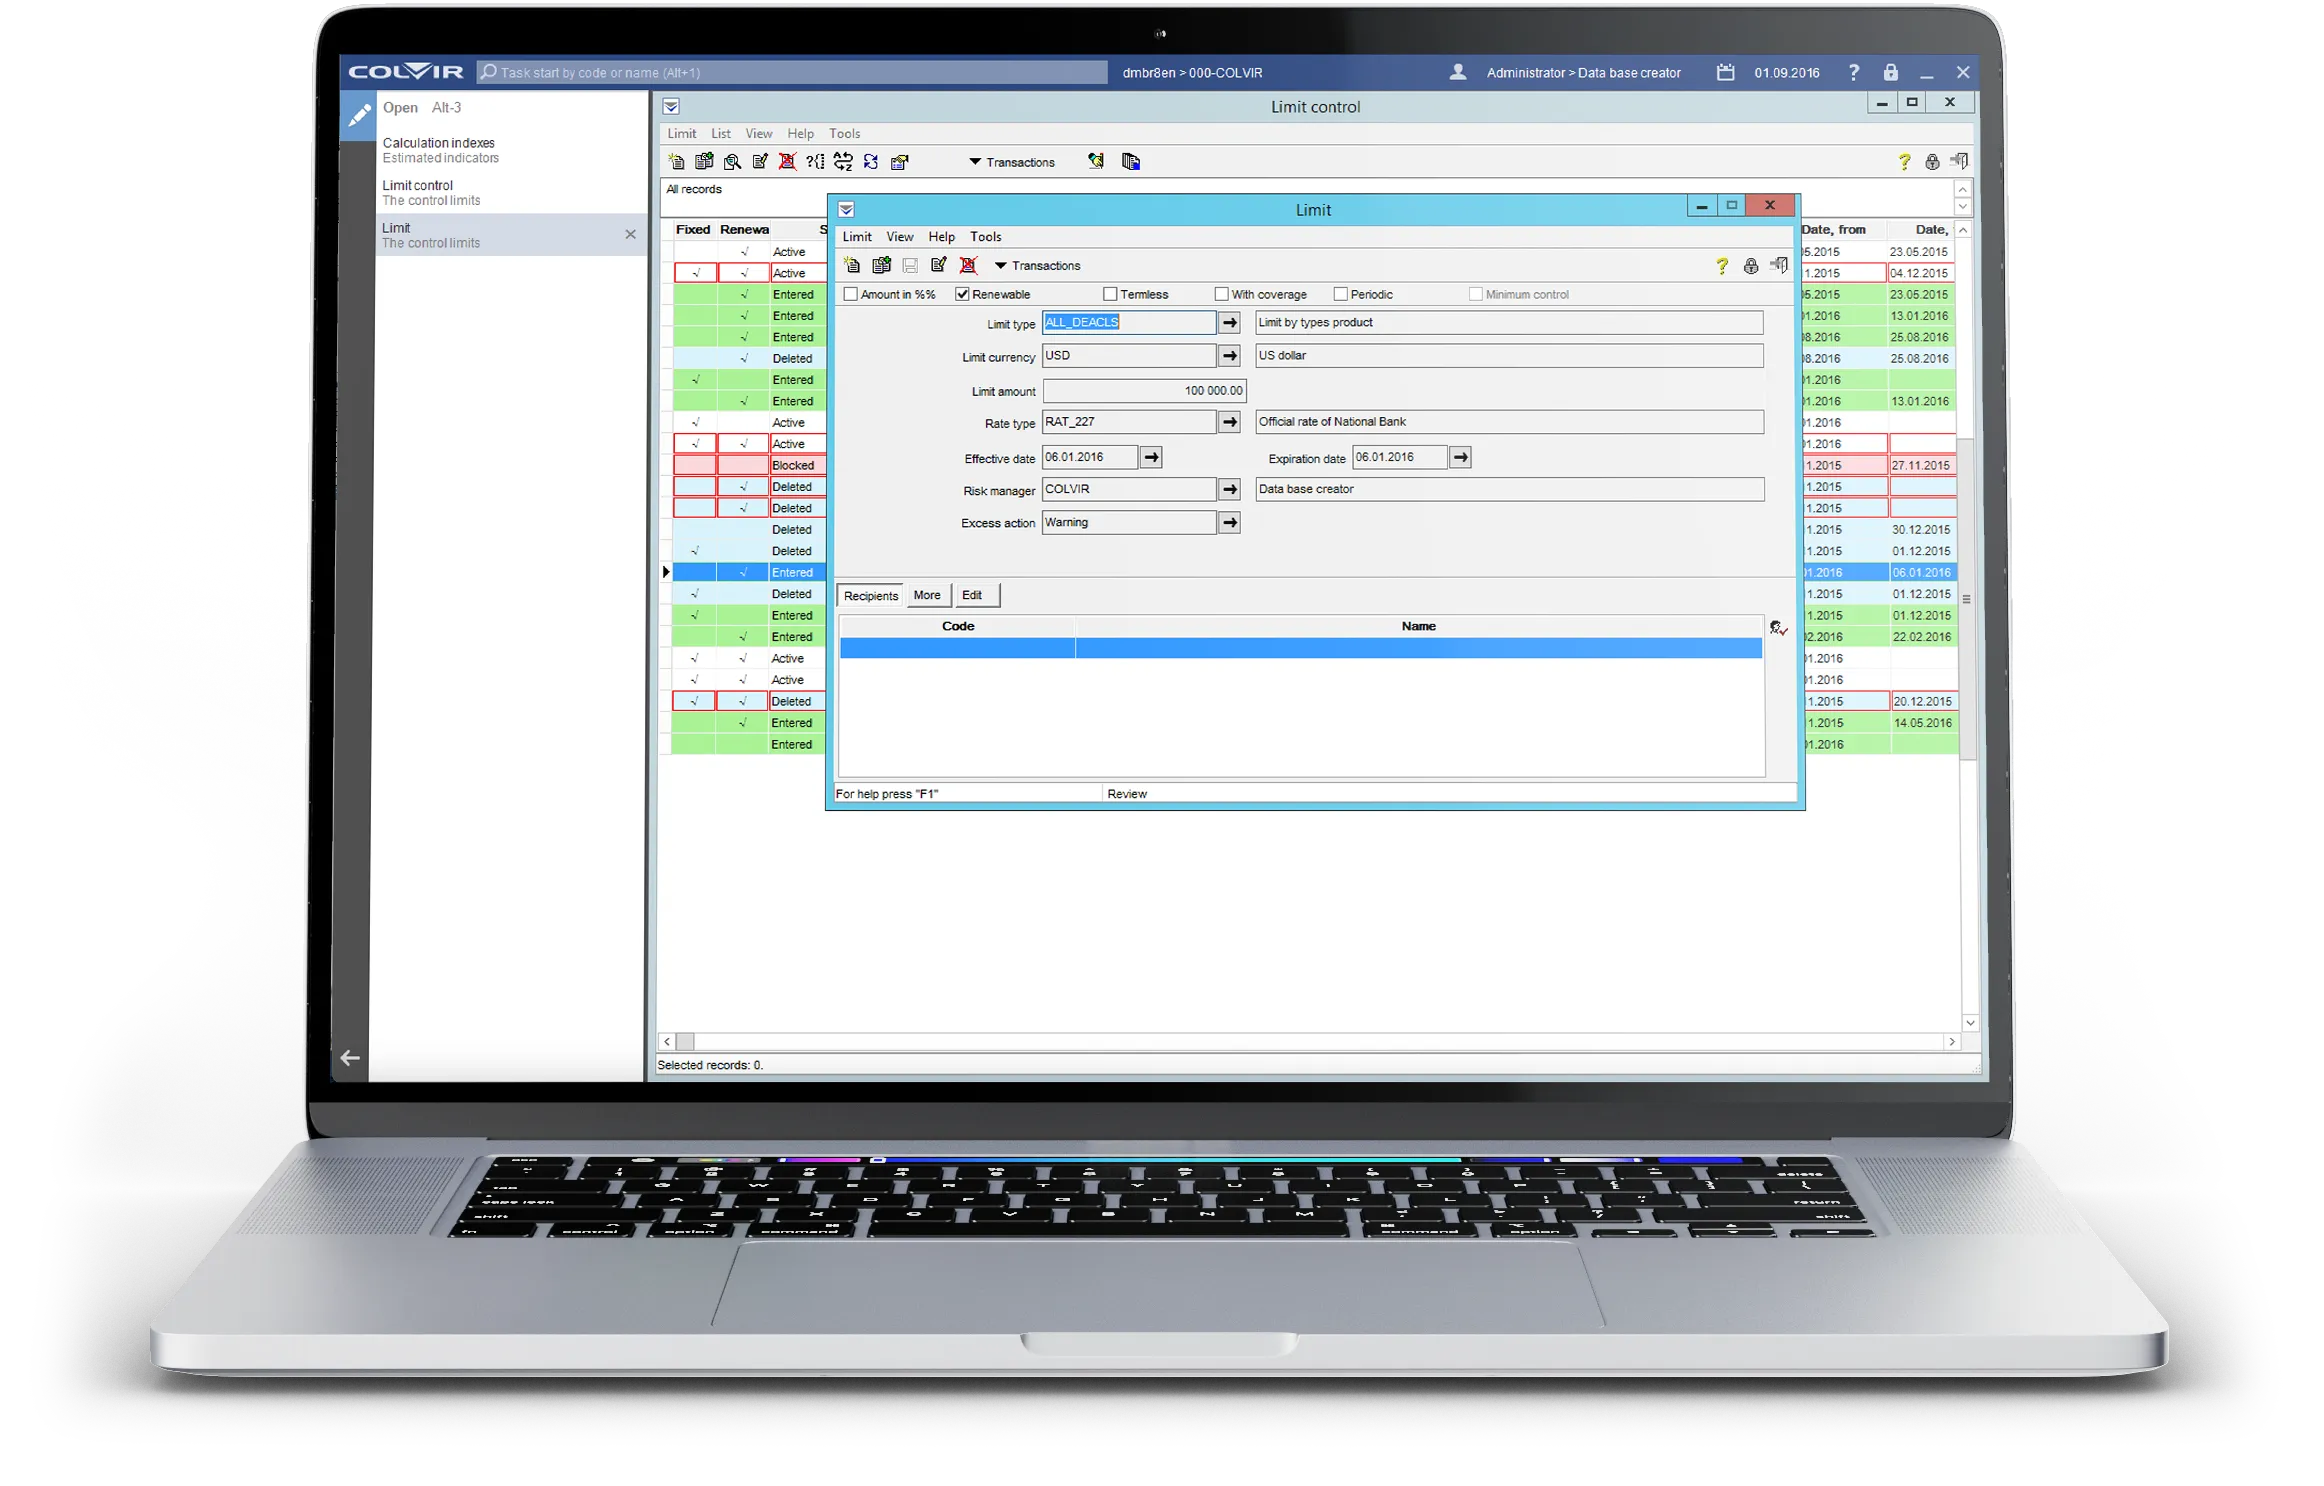Uncheck the Renewable checkbox
This screenshot has height=1486, width=2324.
click(x=962, y=294)
